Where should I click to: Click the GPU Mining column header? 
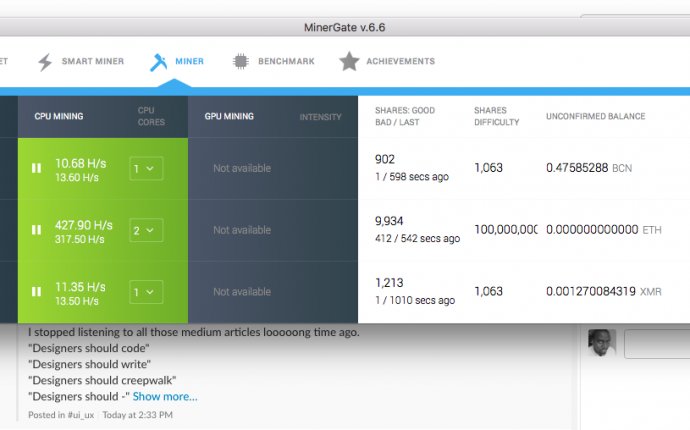229,116
